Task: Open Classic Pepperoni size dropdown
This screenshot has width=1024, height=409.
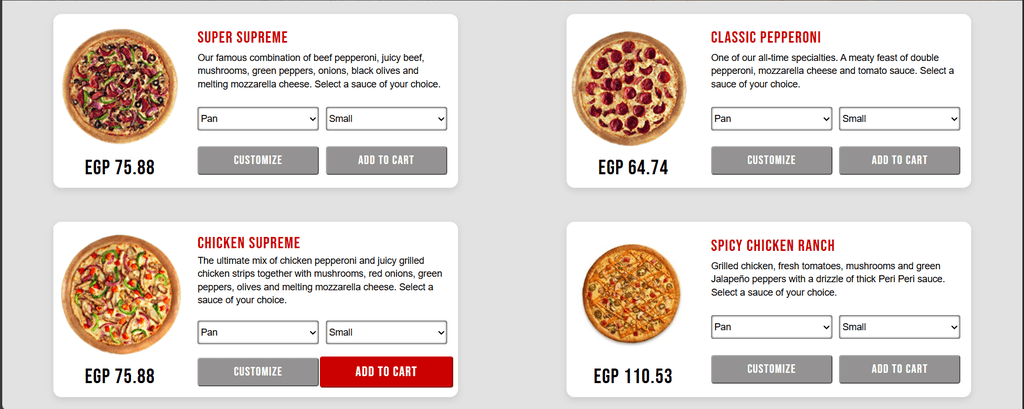Action: point(899,119)
